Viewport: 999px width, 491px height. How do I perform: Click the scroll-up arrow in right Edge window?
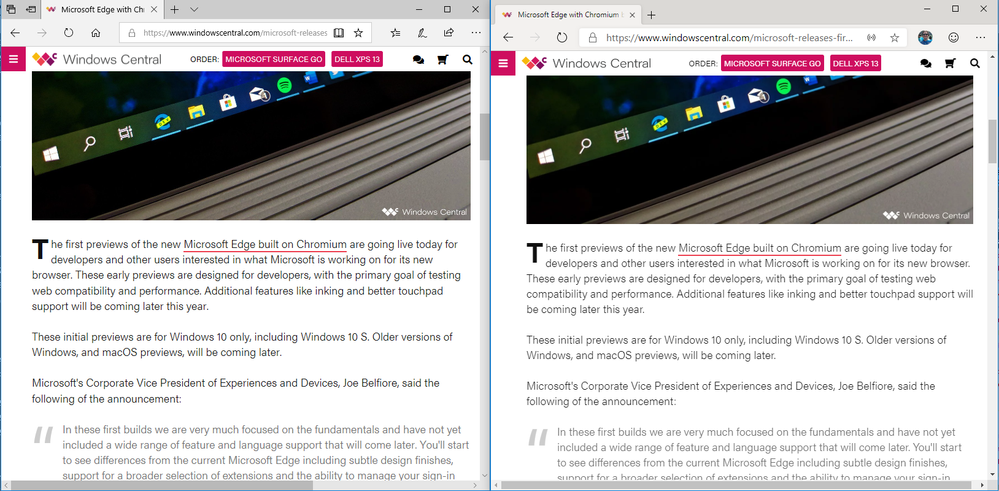point(993,57)
